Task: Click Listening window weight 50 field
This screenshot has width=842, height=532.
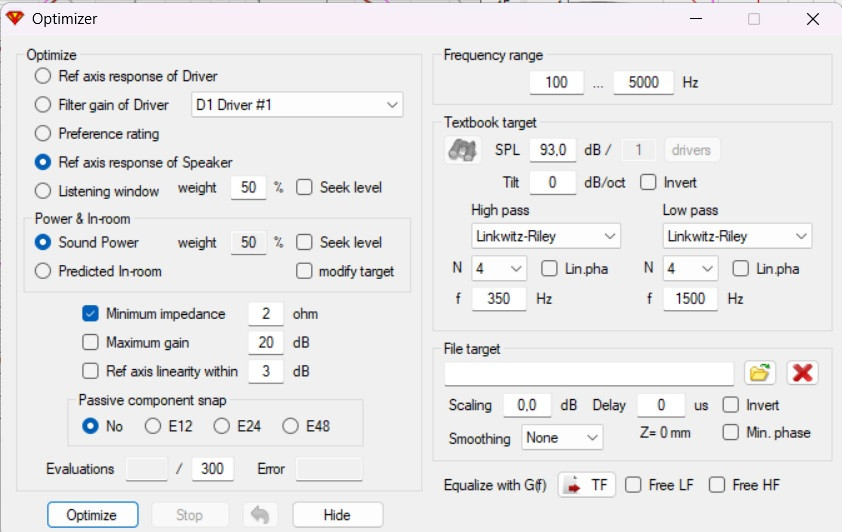Action: pyautogui.click(x=248, y=187)
